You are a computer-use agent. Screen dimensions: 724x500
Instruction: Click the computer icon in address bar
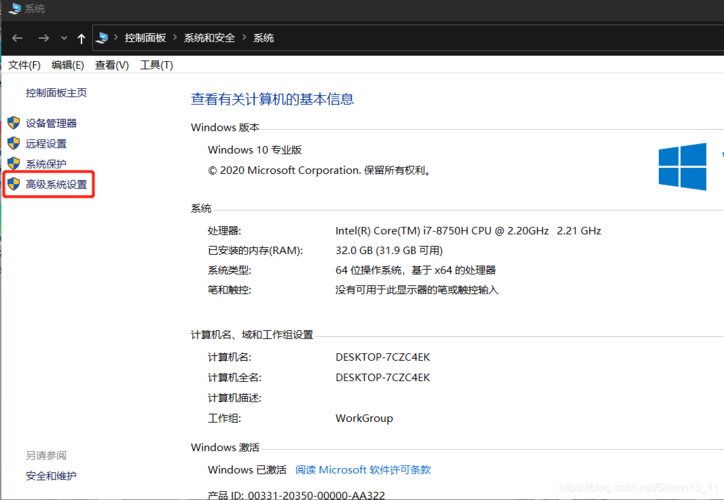click(103, 38)
